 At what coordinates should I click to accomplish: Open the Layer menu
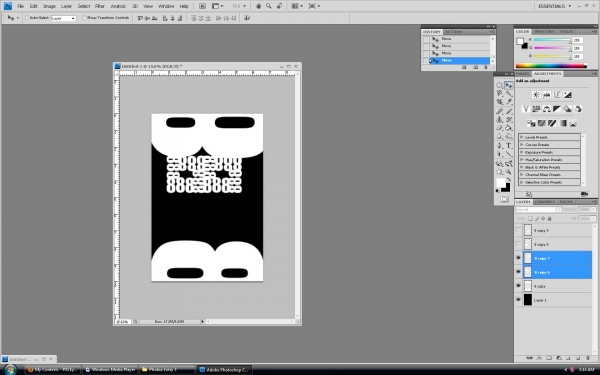(67, 6)
